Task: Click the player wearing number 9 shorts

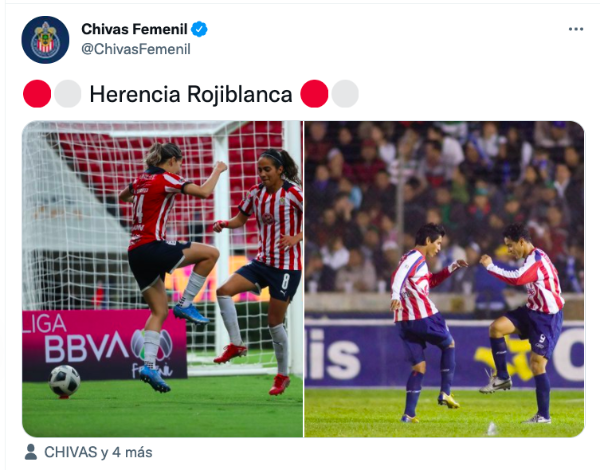Action: pos(526,321)
